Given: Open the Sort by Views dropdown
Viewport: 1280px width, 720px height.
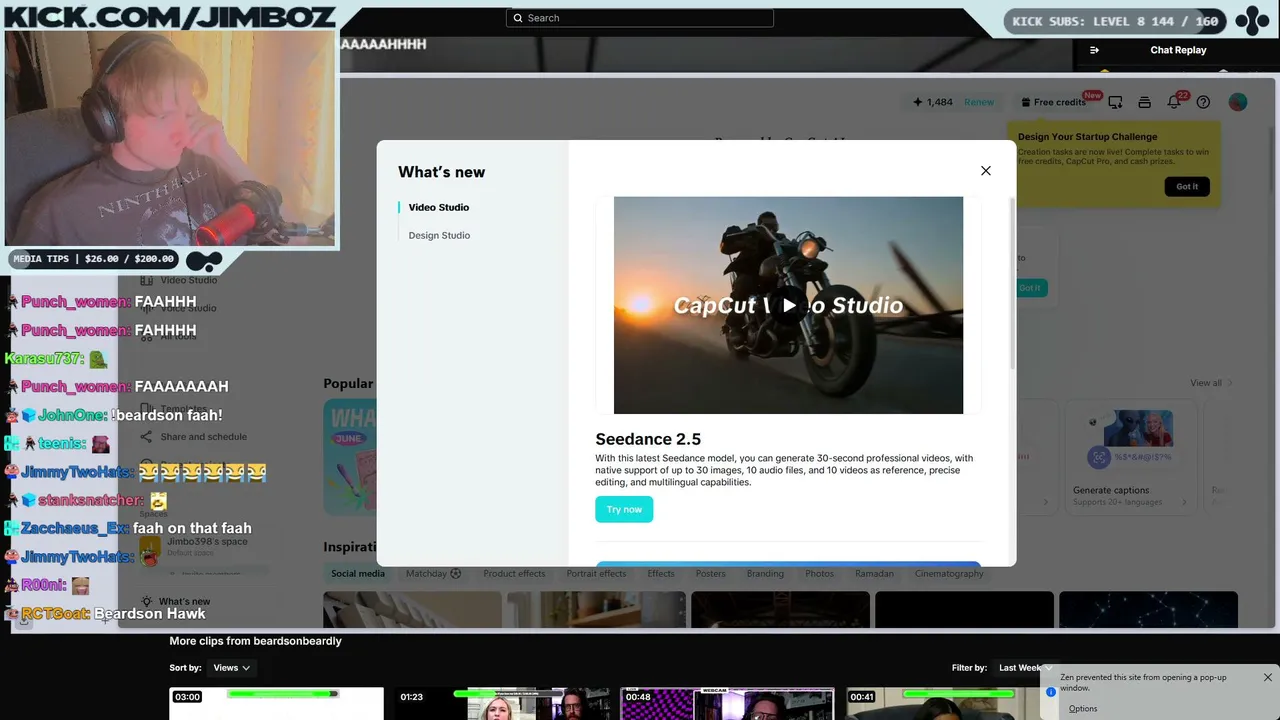Looking at the screenshot, I should pos(232,668).
